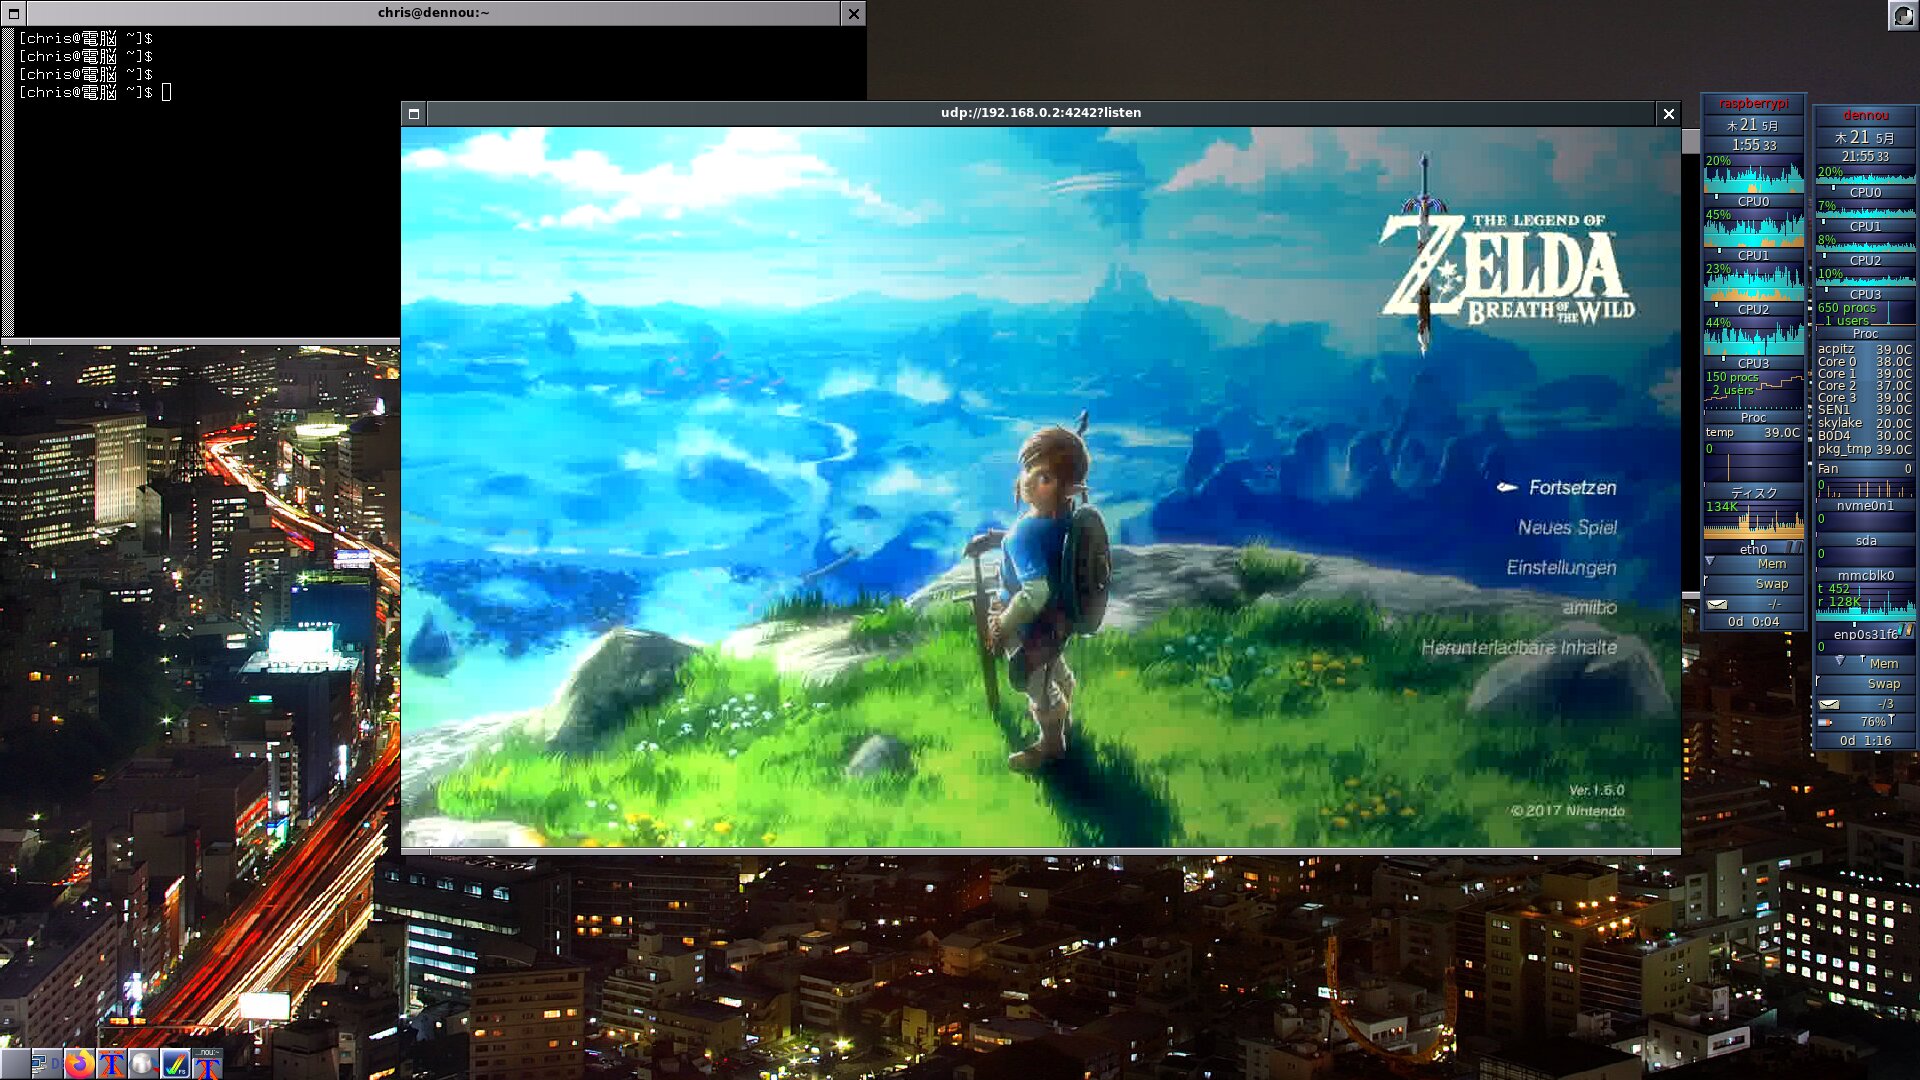
Task: Click the blank leftmost taskbar button
Action: pos(15,1064)
